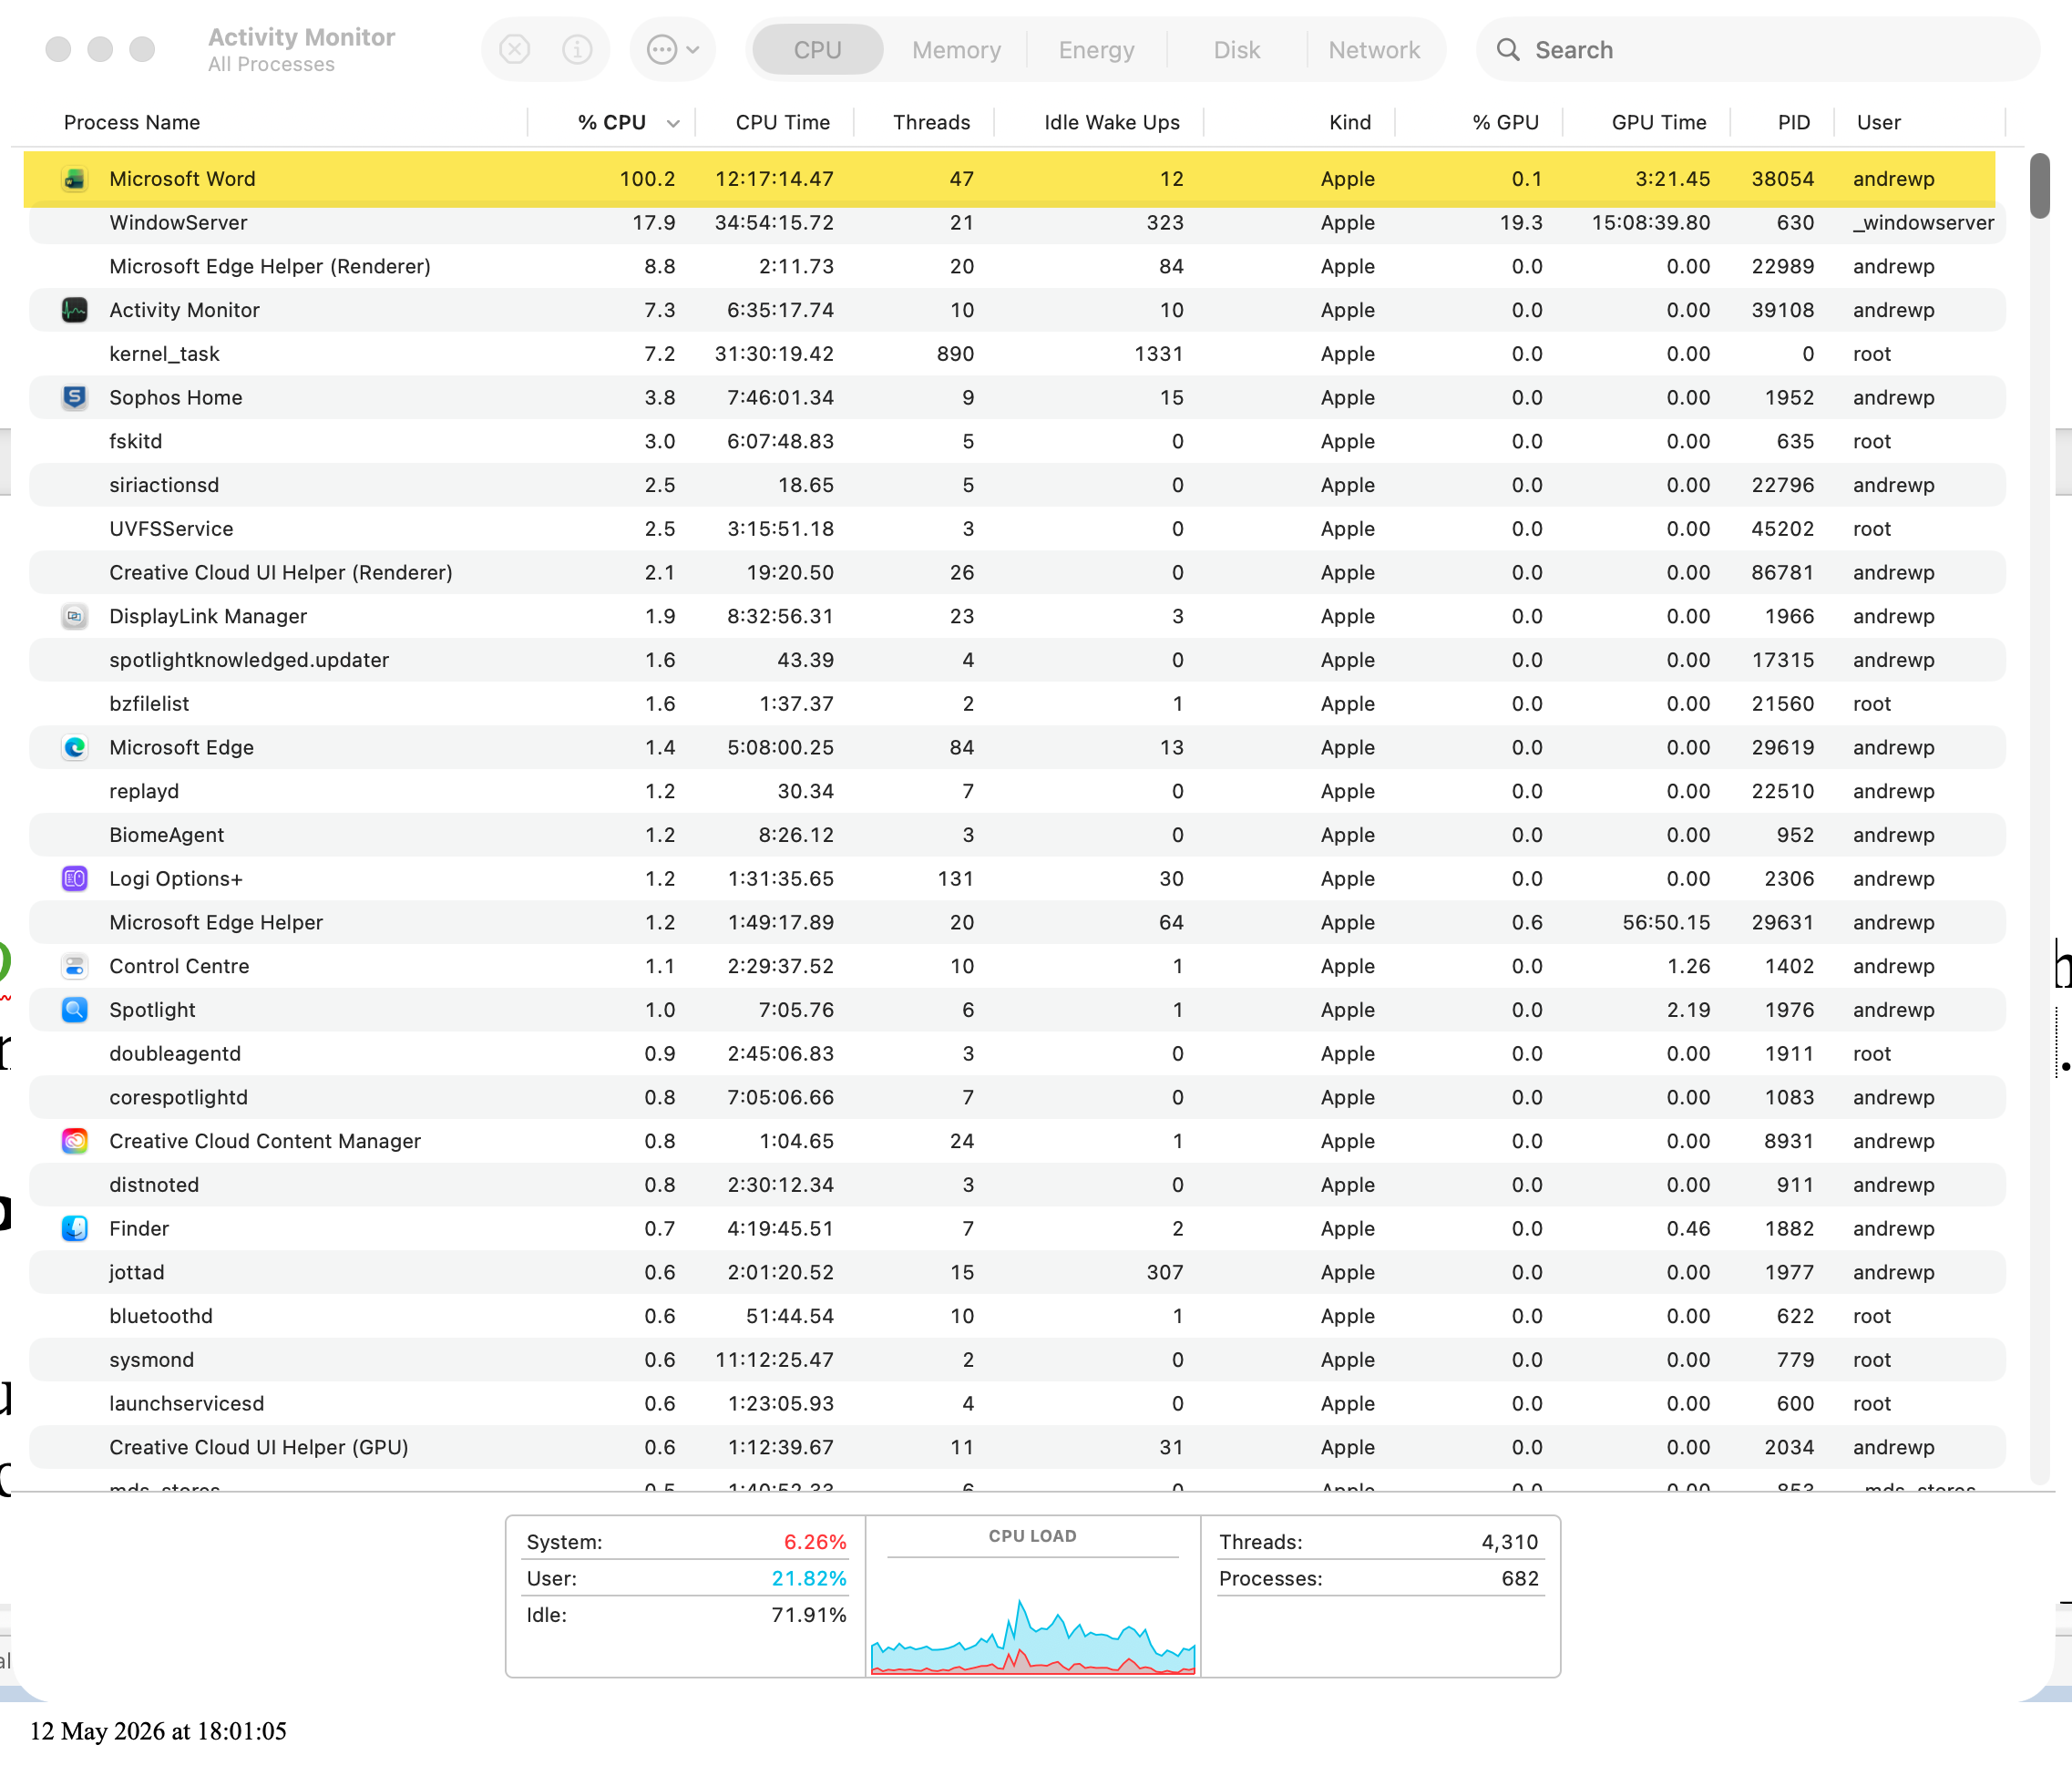
Task: Click the Creative Cloud Content Manager icon
Action: point(75,1141)
